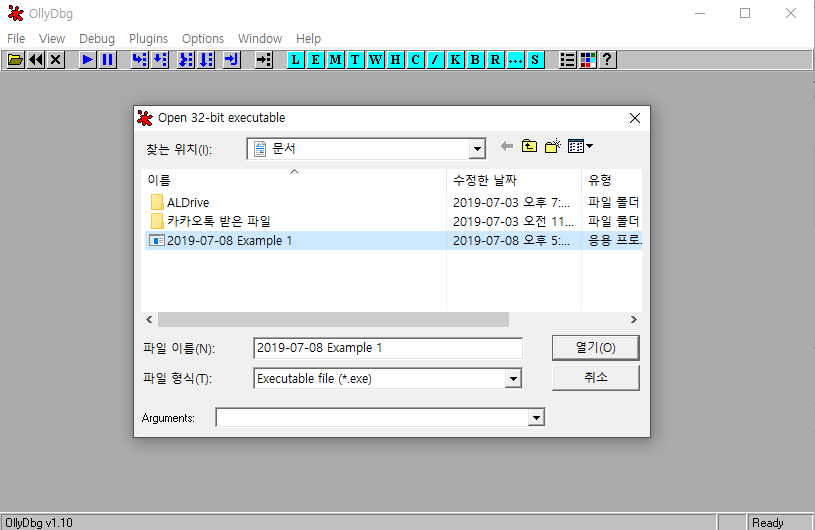Expand the 파일 형식 file type dropdown

513,379
